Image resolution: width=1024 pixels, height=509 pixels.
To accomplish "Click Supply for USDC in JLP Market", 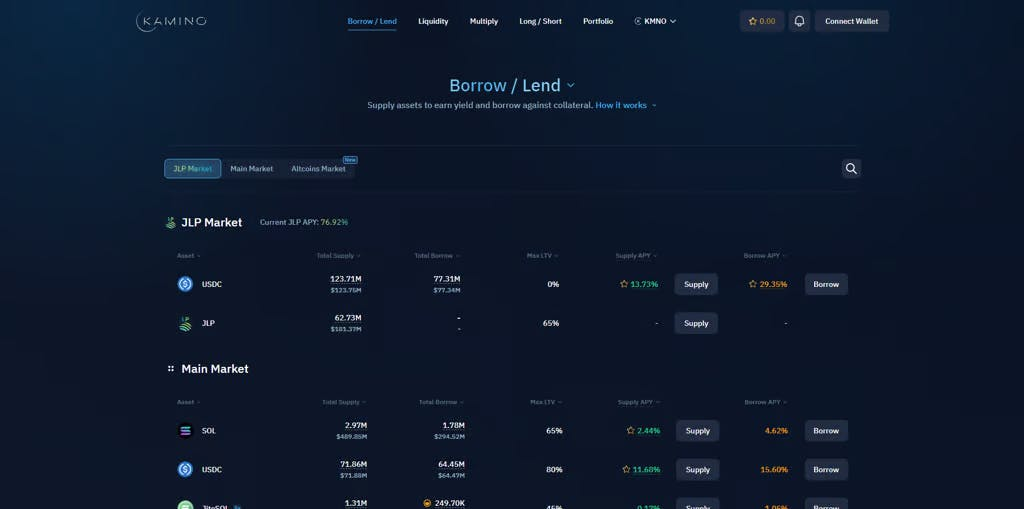I will tap(696, 284).
